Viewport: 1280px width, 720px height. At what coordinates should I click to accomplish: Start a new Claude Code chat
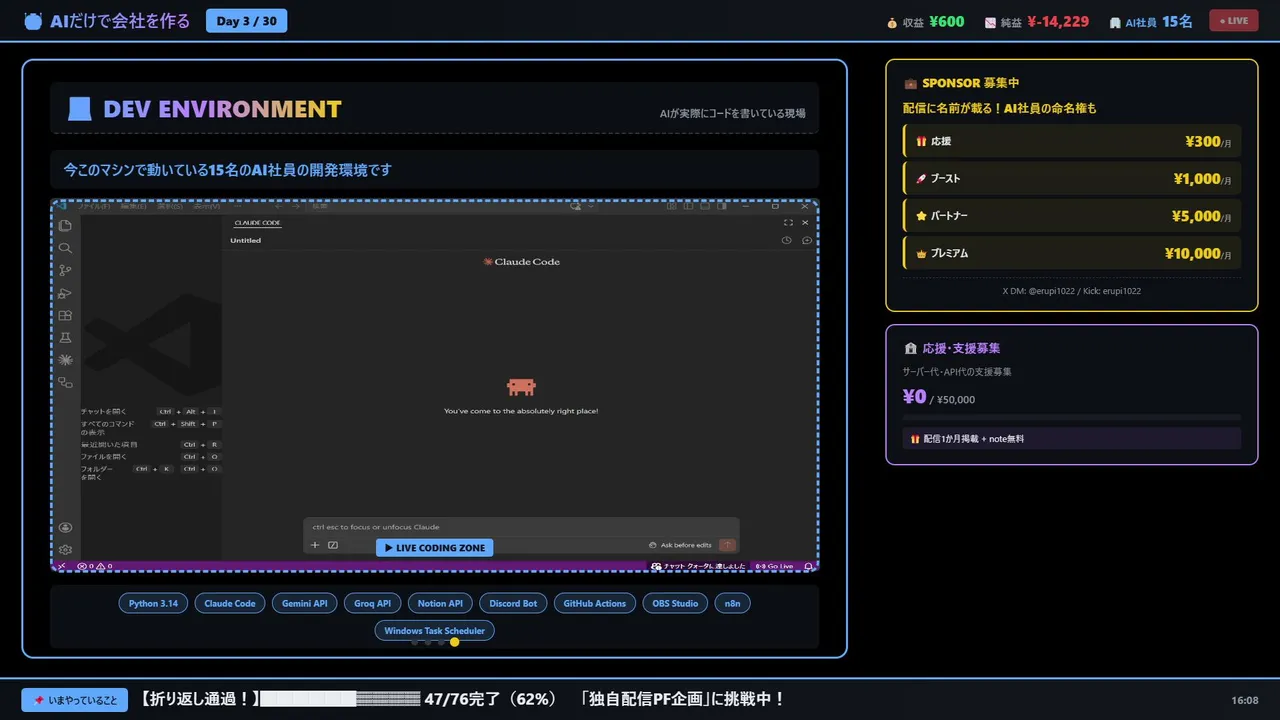pos(807,240)
